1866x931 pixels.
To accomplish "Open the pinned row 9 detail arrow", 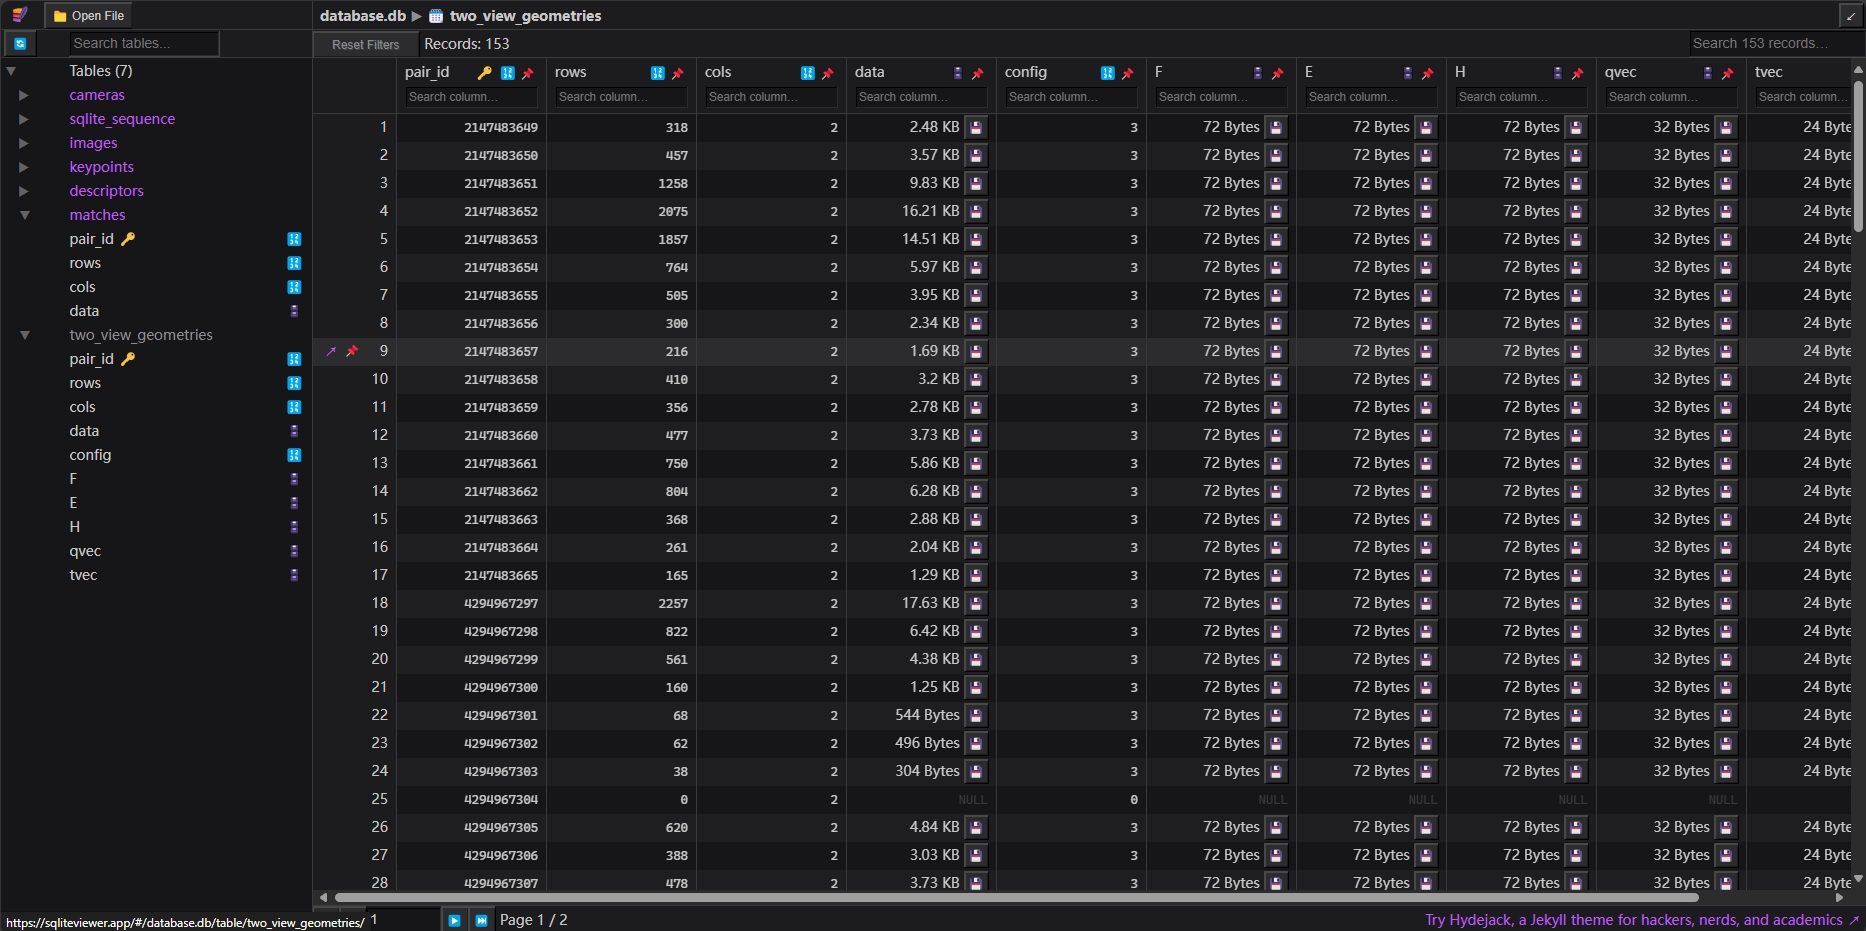I will [x=331, y=352].
